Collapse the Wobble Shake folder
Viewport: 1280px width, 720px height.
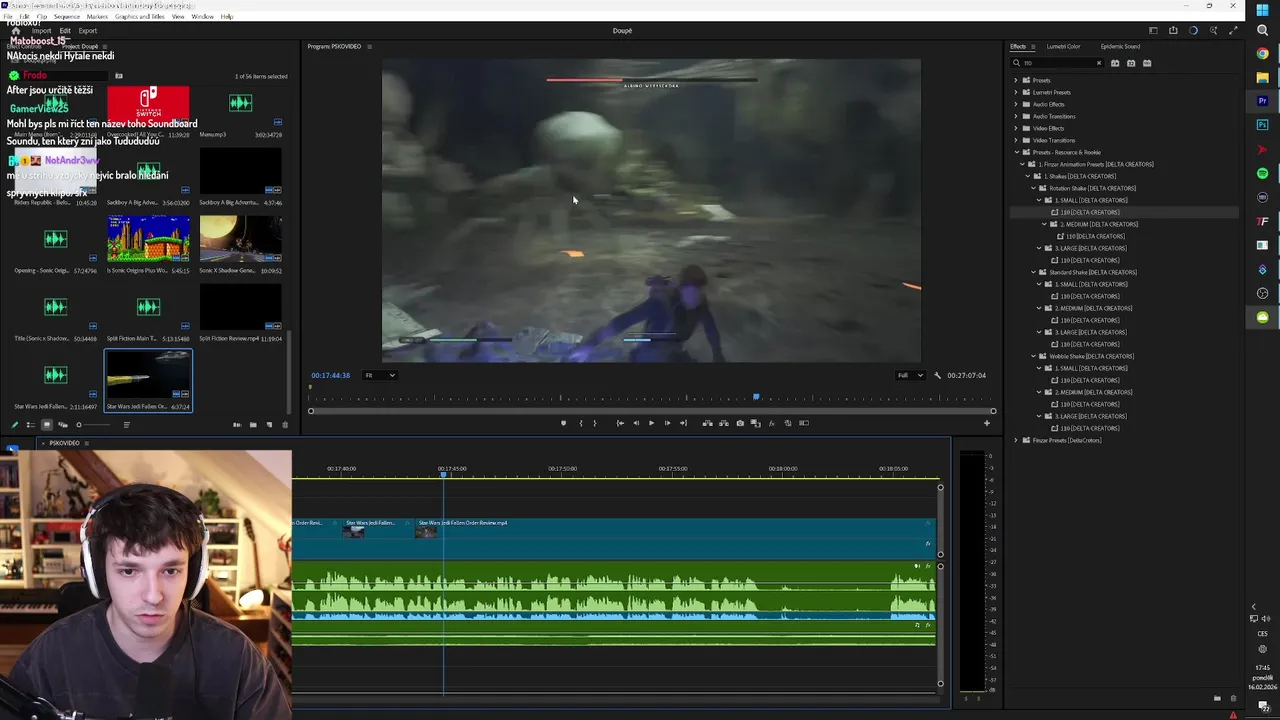[1034, 356]
